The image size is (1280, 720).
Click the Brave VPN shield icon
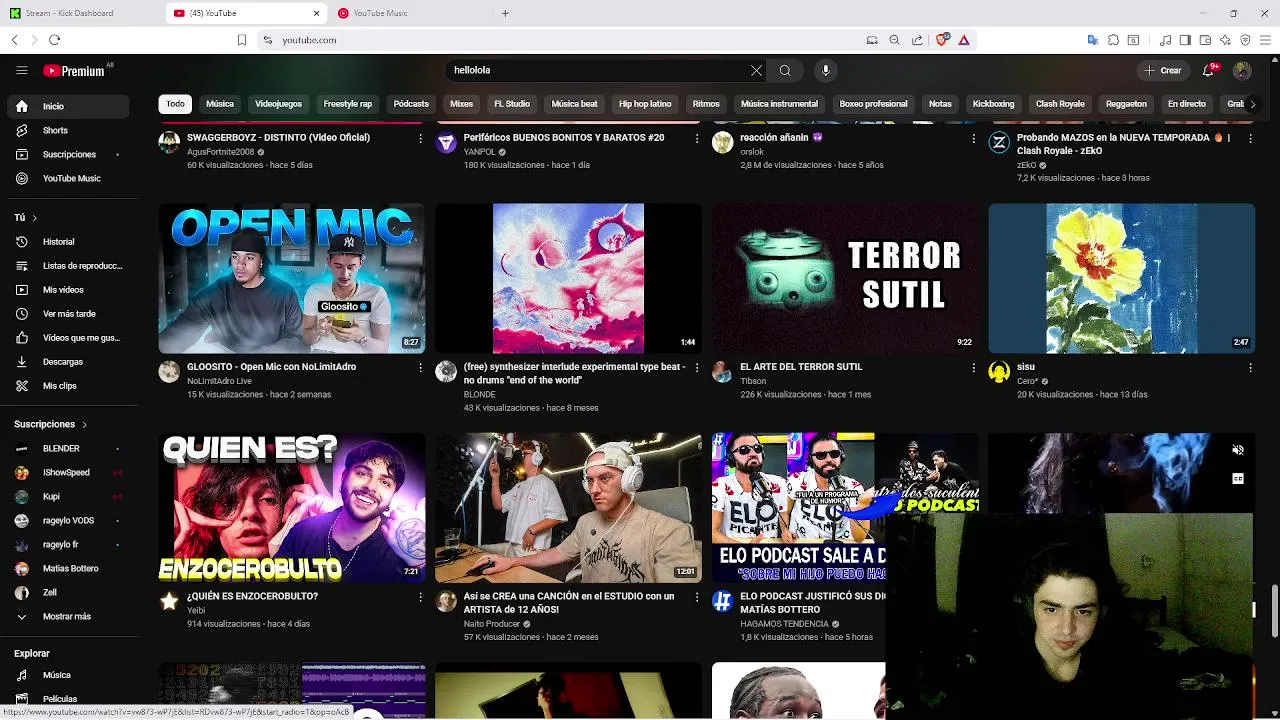pos(1245,40)
